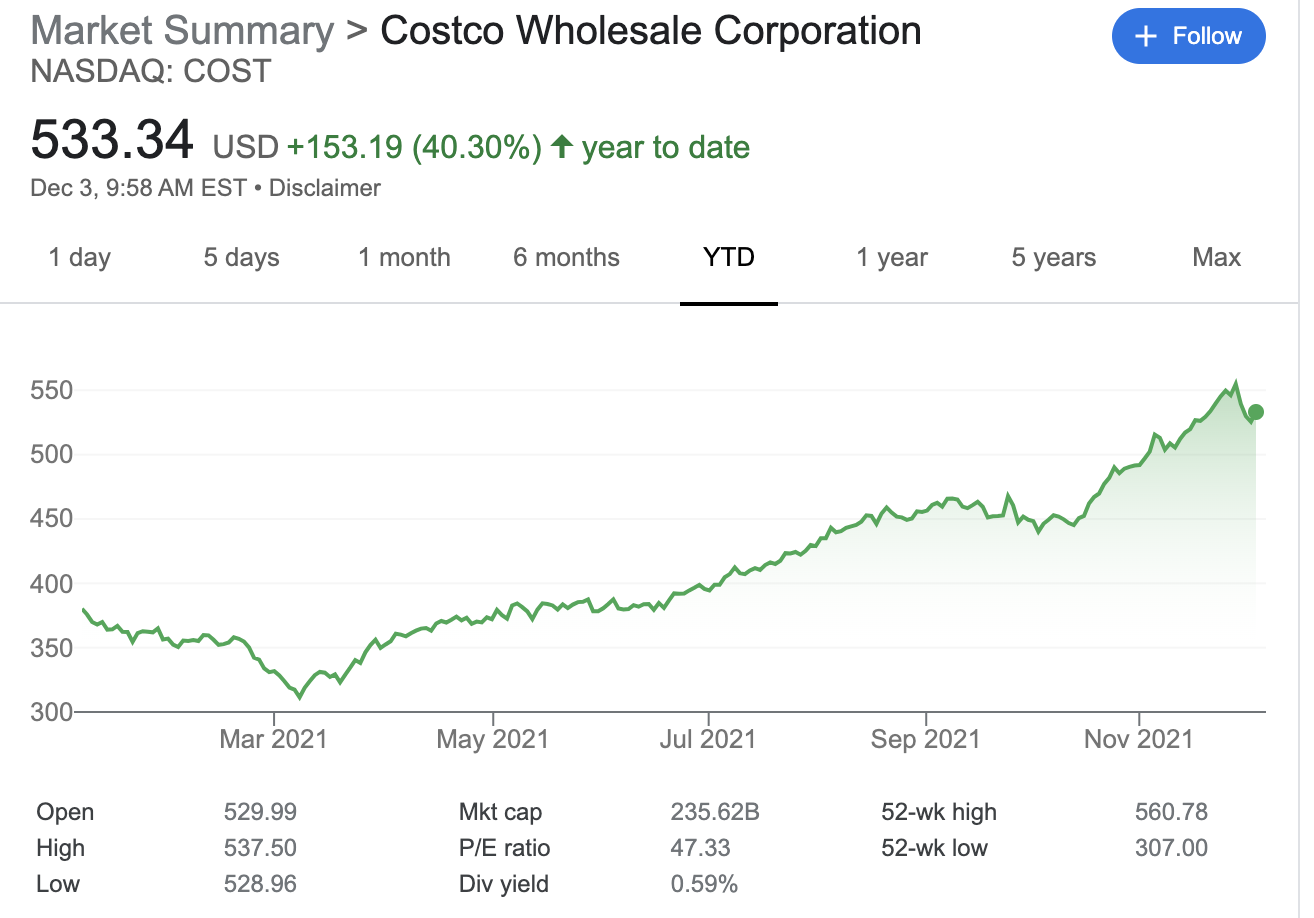The image size is (1314, 918).
Task: Select the 1 month range tab
Action: pos(404,257)
